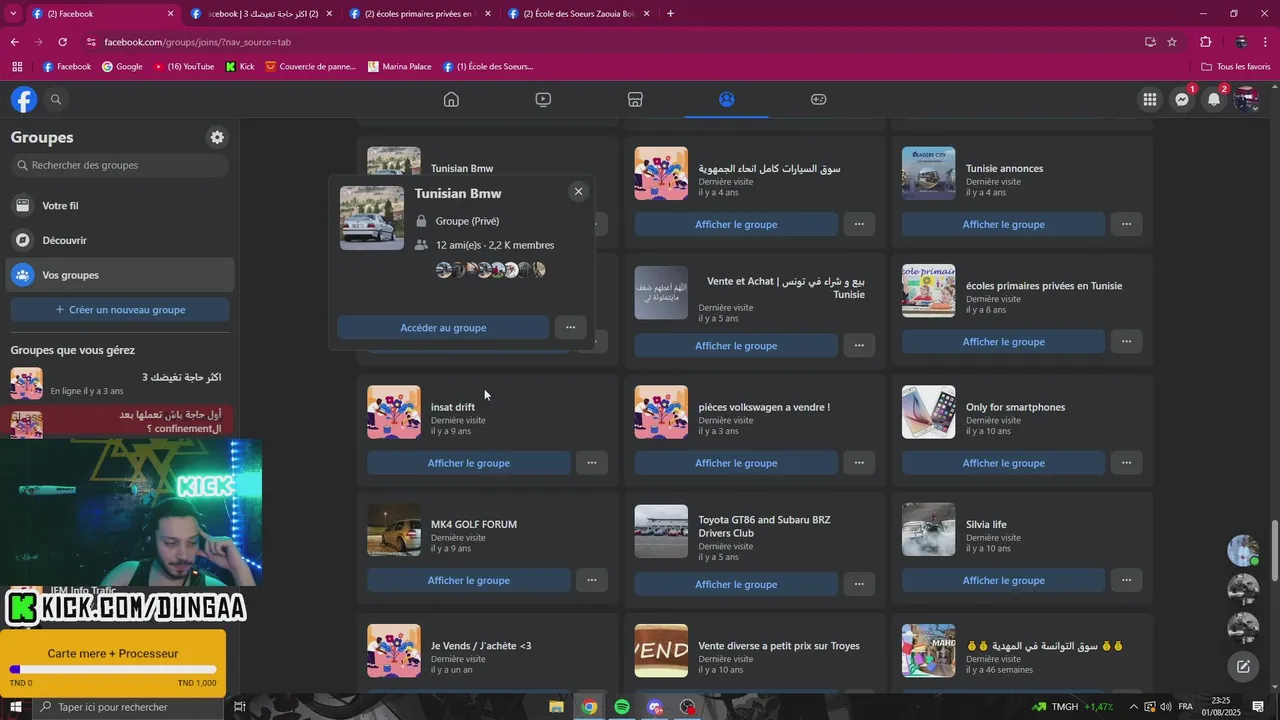The image size is (1280, 720).
Task: Open Messenger icon
Action: (x=1182, y=99)
